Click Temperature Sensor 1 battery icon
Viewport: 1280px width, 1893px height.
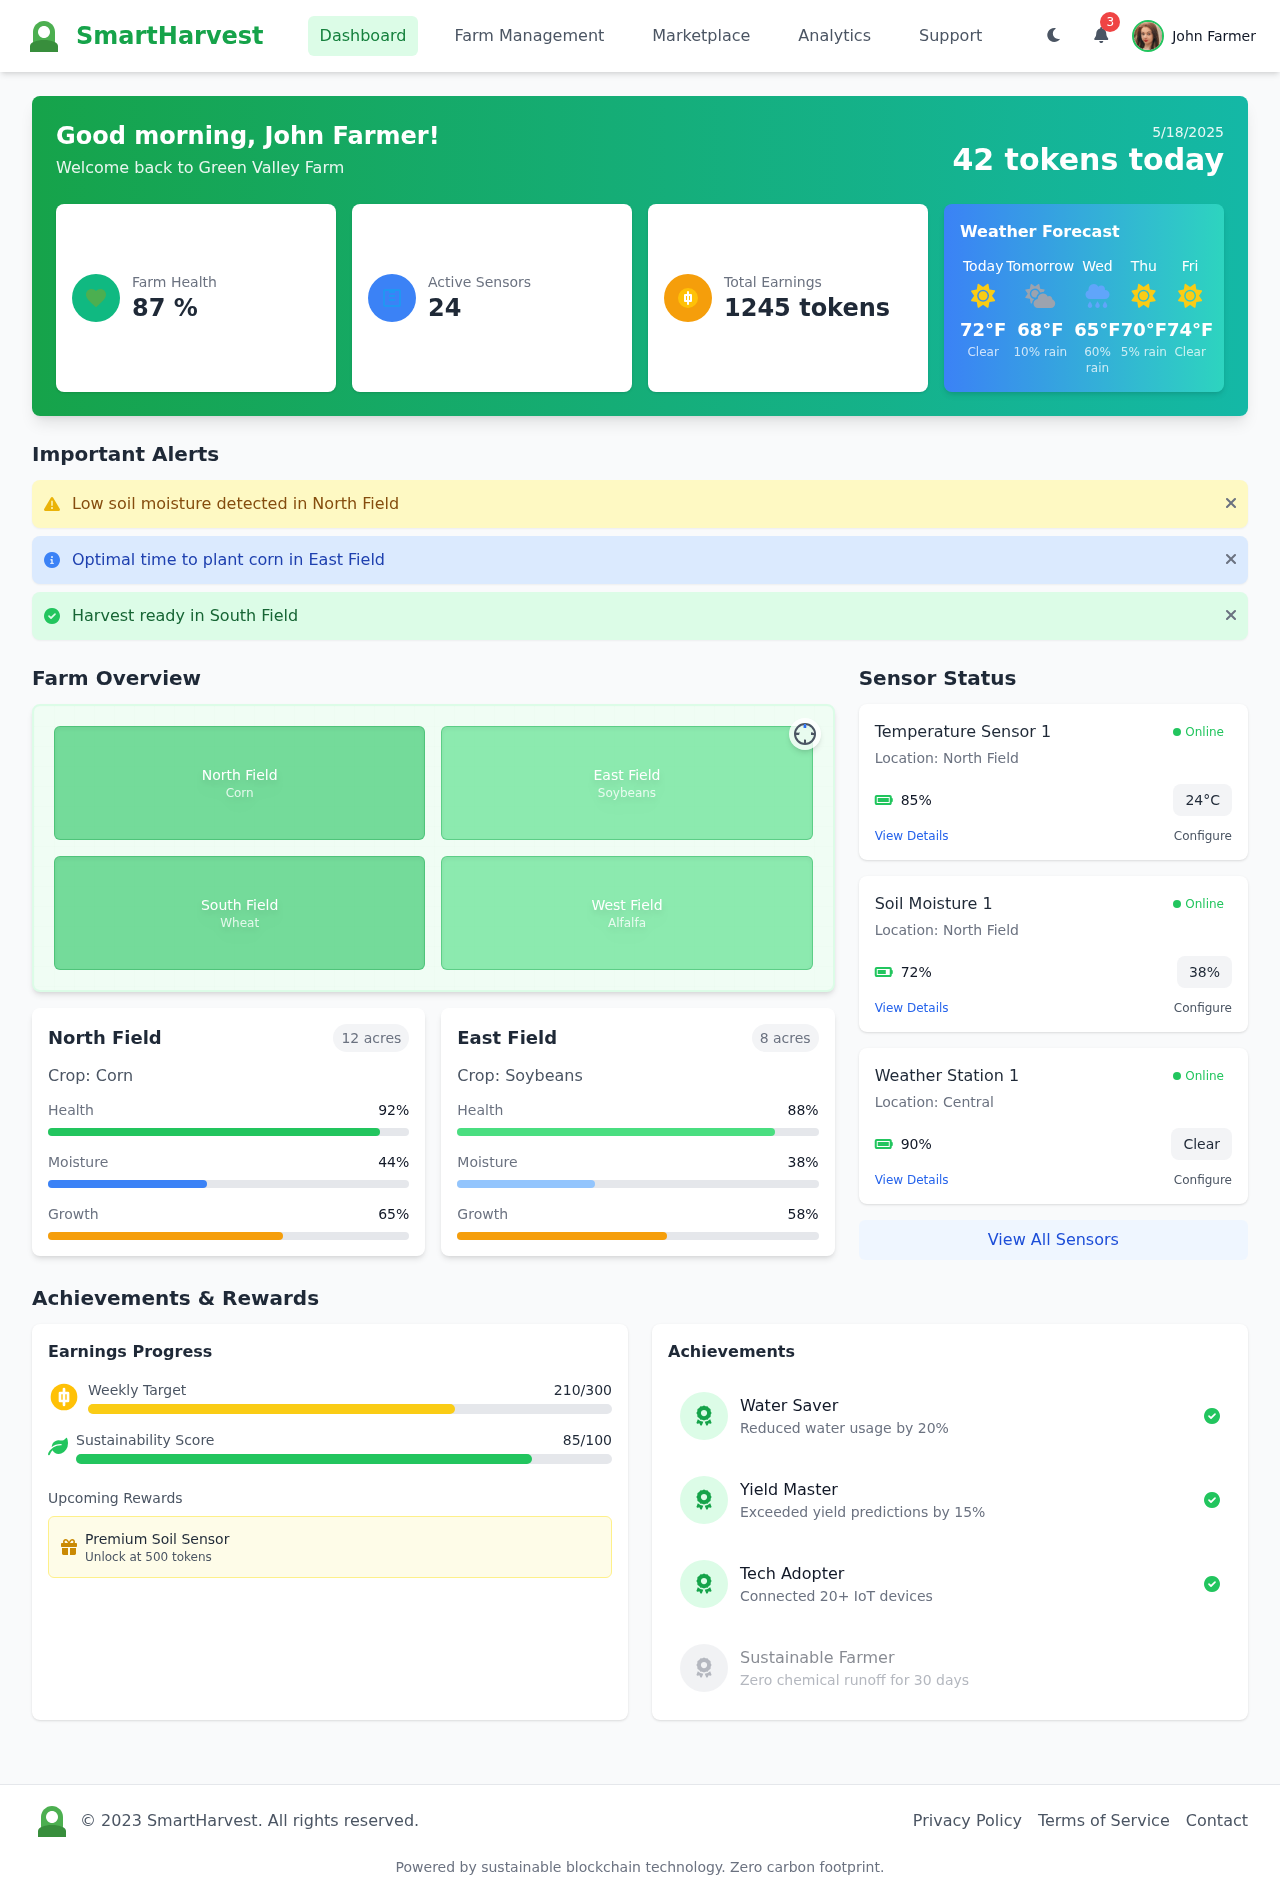click(884, 800)
